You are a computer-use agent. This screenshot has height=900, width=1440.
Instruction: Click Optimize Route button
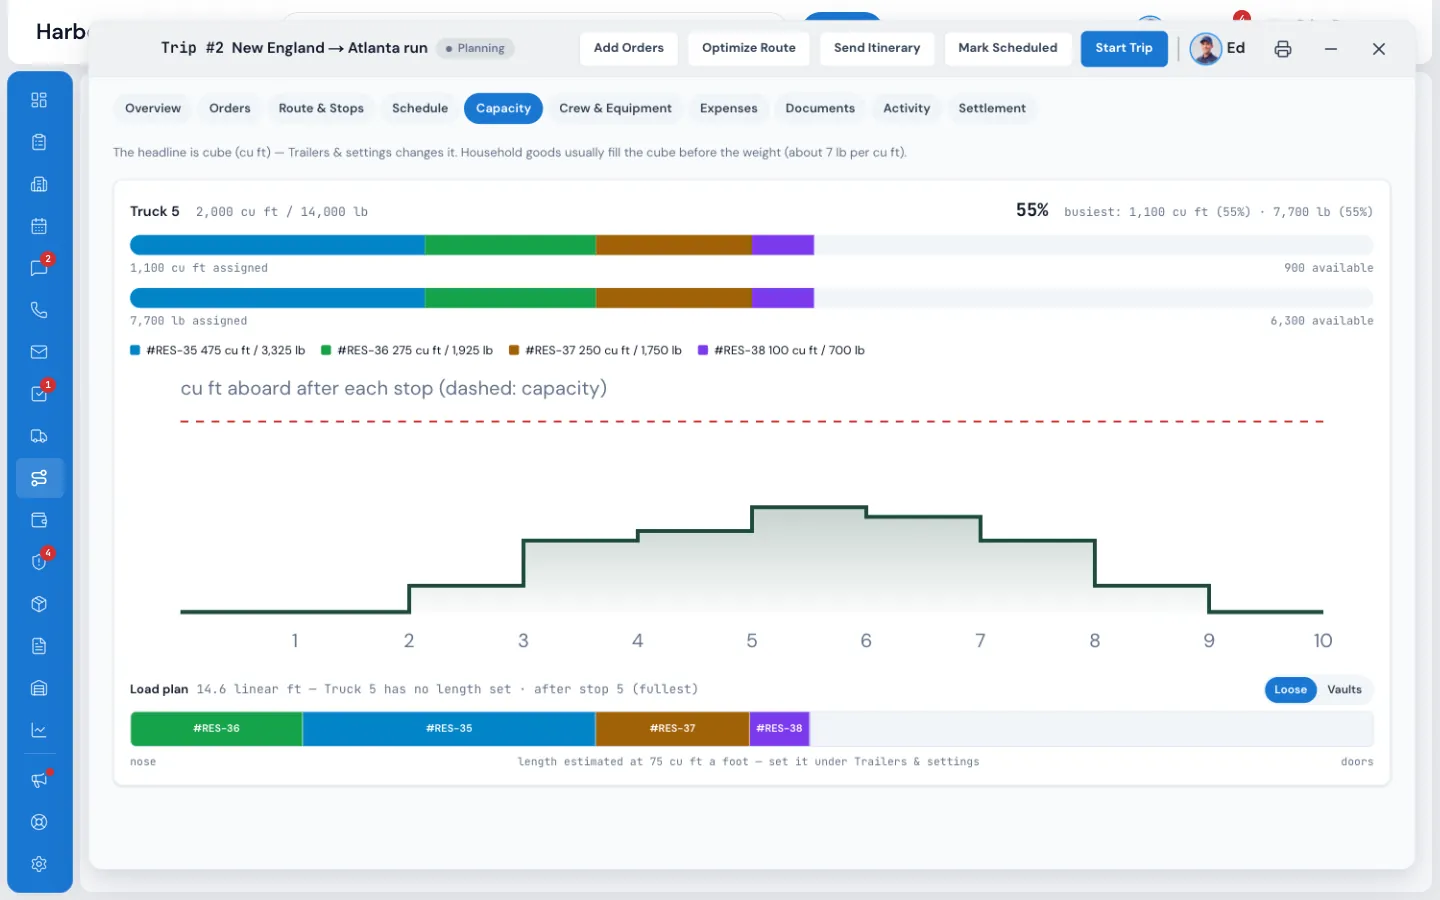point(749,48)
